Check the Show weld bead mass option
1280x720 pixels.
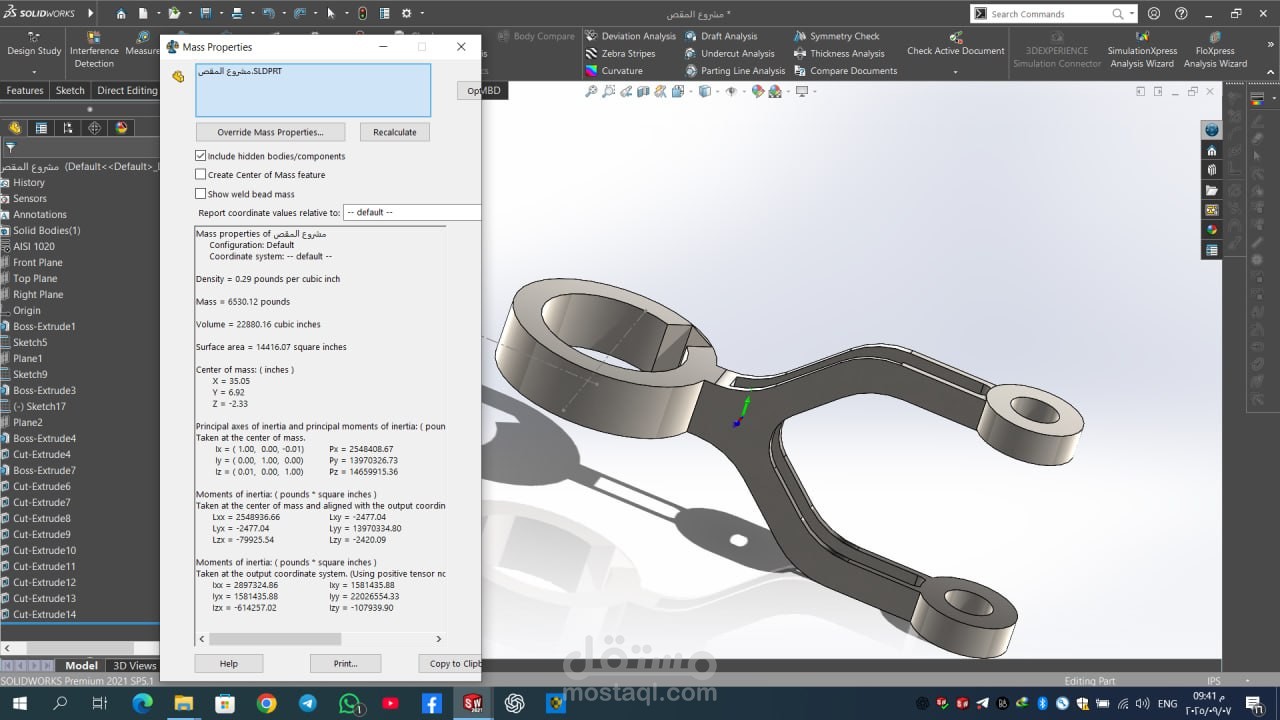coord(201,194)
